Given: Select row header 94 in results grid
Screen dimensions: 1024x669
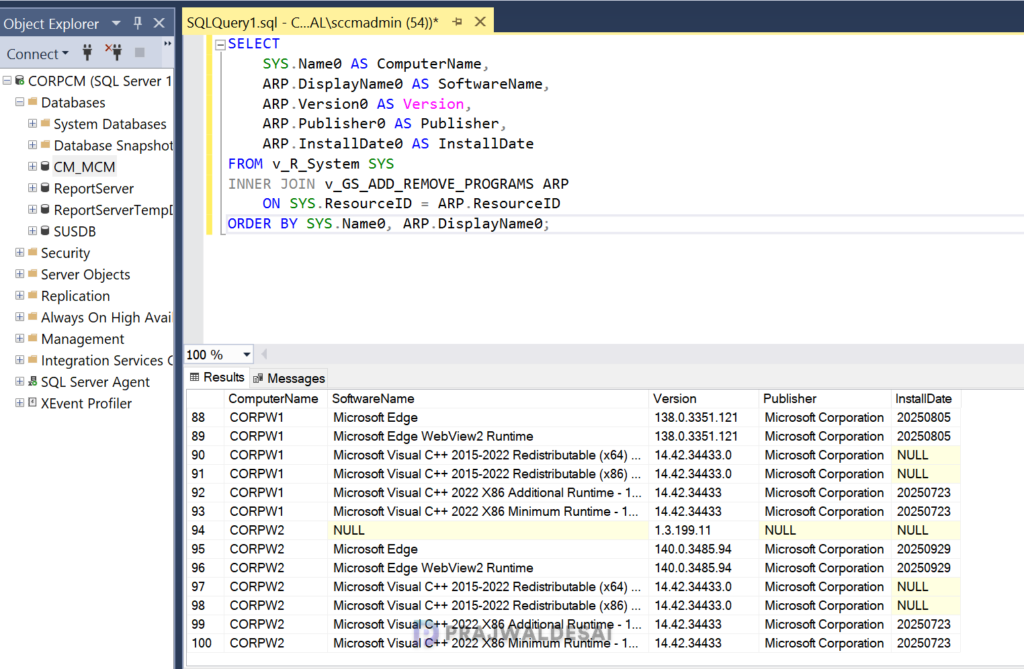Looking at the screenshot, I should [x=205, y=530].
